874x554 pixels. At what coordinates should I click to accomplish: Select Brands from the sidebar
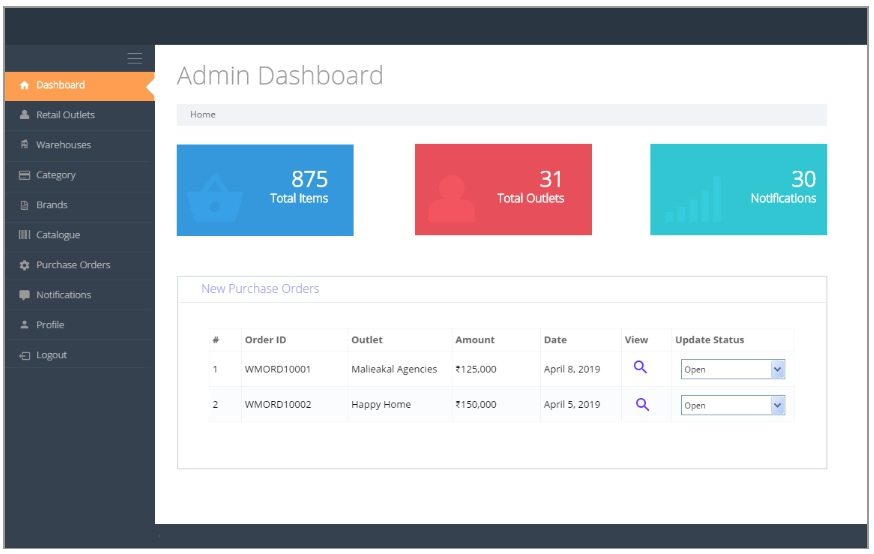click(52, 205)
